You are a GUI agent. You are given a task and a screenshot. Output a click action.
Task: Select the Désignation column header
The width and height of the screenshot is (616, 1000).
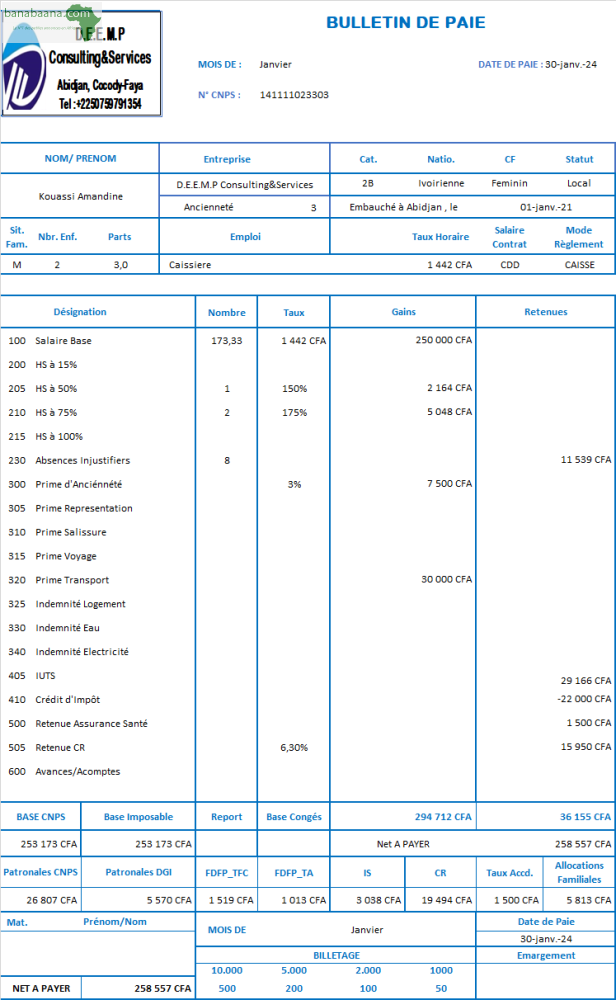[x=80, y=312]
